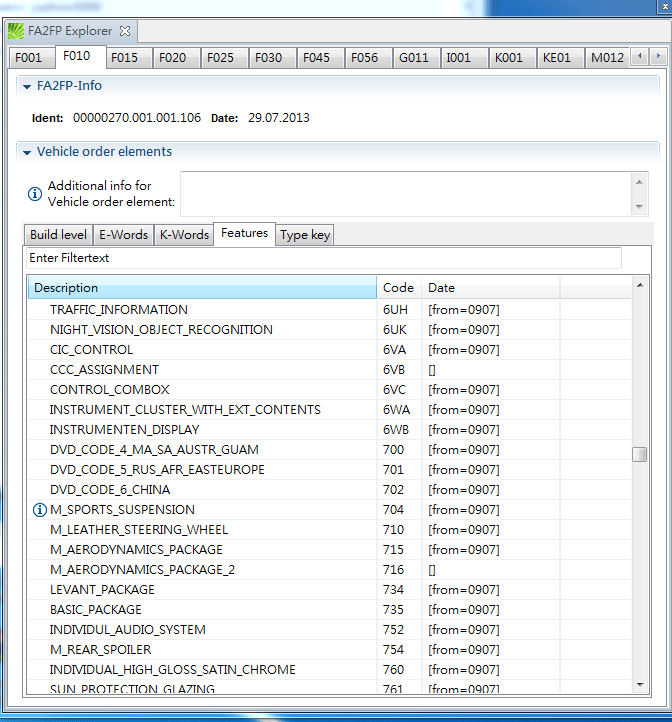This screenshot has width=672, height=722.
Task: Close the window with top-right X
Action: (x=665, y=6)
